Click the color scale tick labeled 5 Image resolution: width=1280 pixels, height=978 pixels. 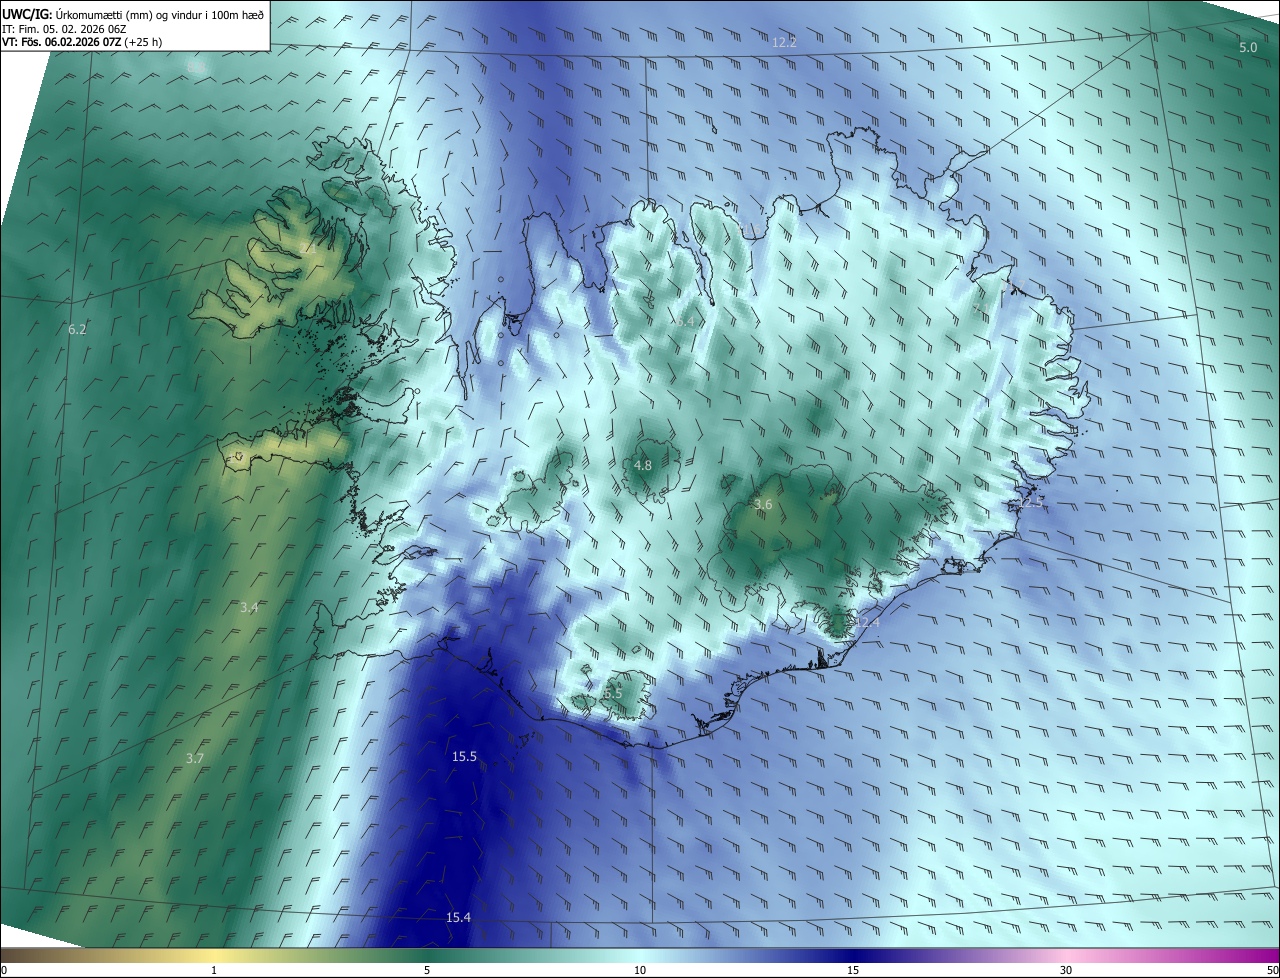[x=427, y=971]
